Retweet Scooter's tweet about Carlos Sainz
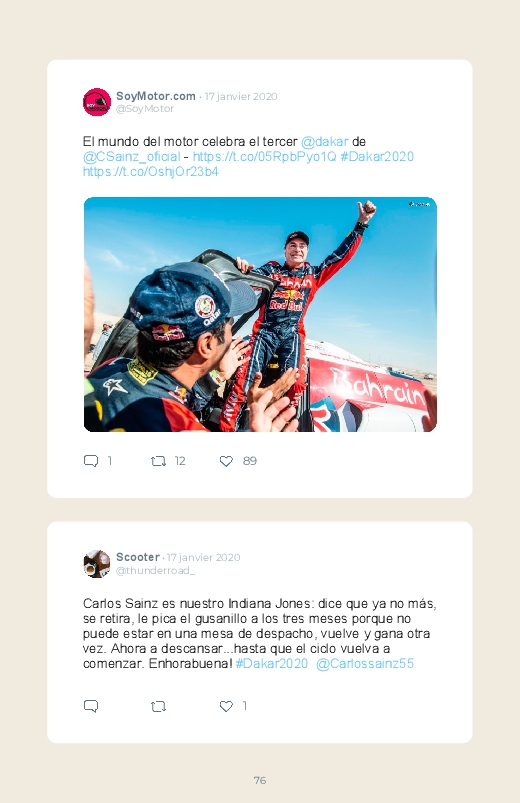 [x=158, y=707]
